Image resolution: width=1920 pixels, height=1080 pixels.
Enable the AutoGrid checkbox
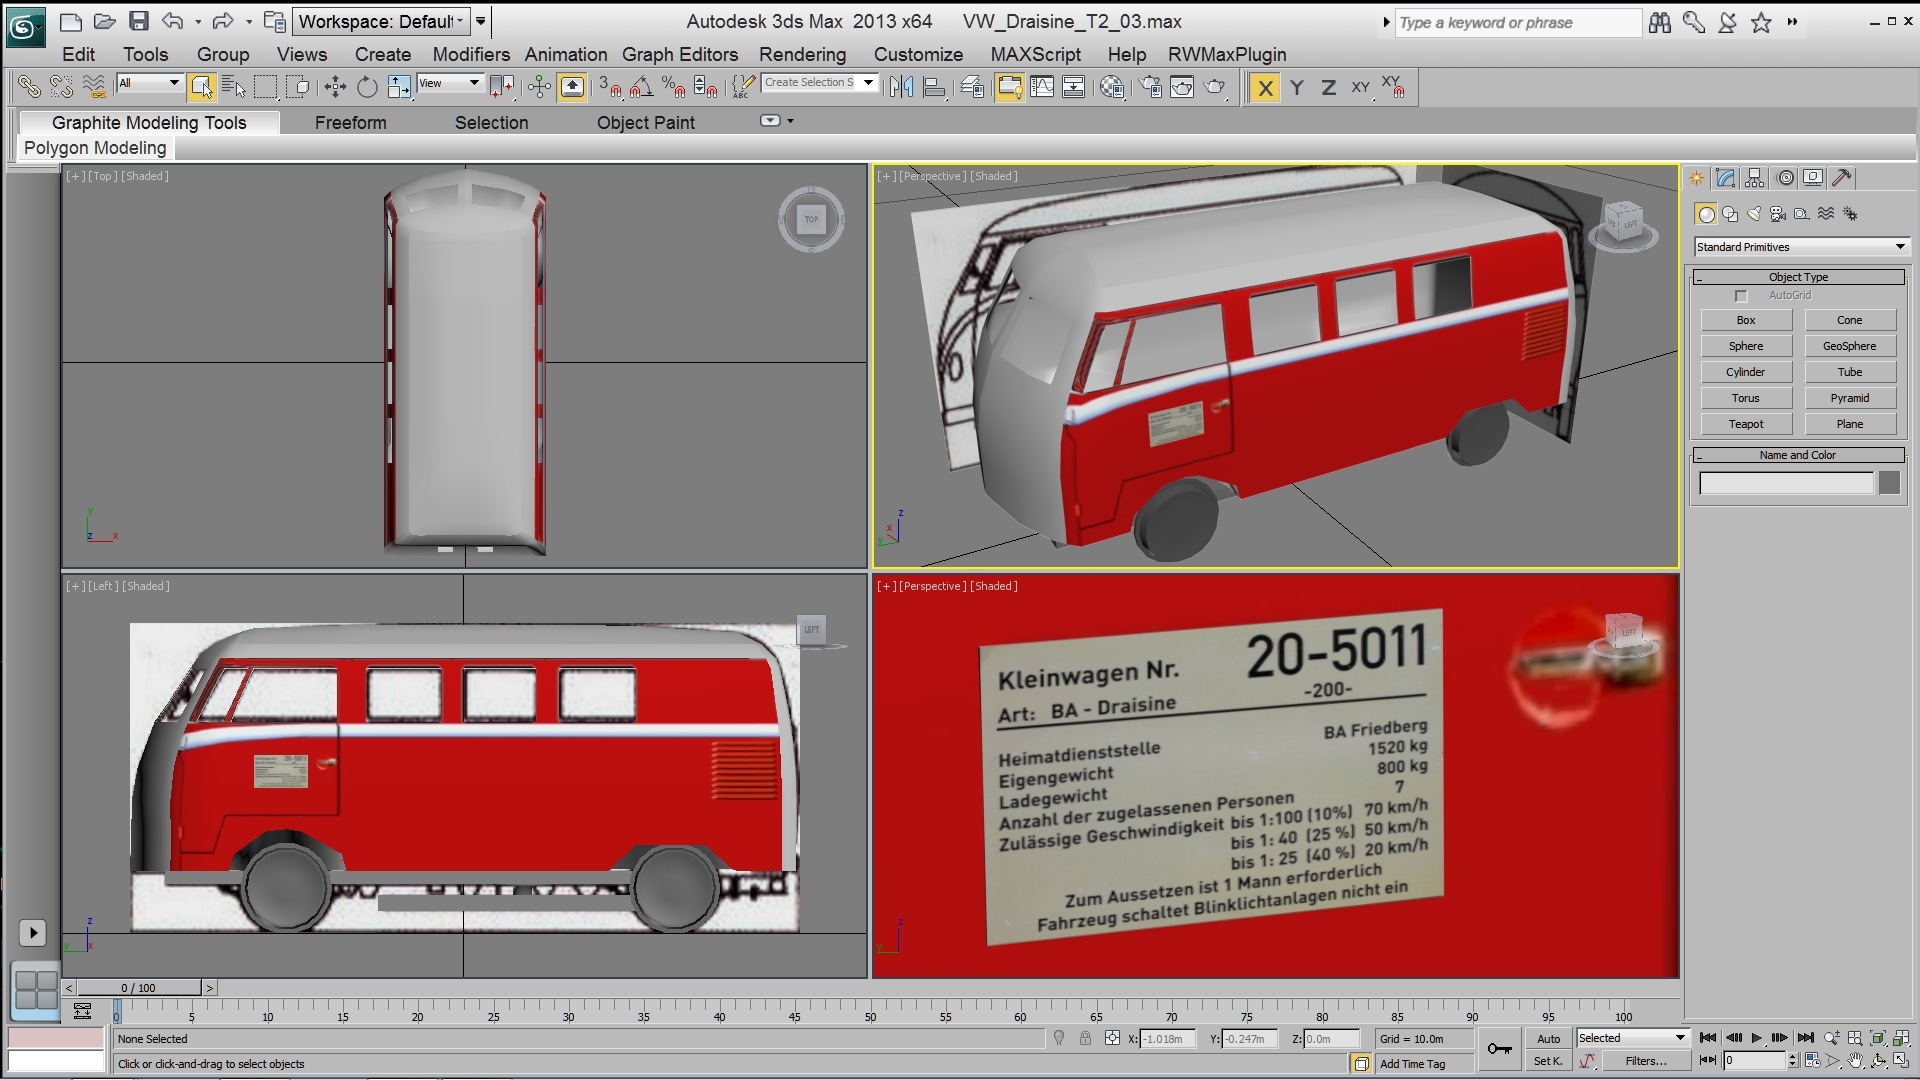[x=1741, y=296]
